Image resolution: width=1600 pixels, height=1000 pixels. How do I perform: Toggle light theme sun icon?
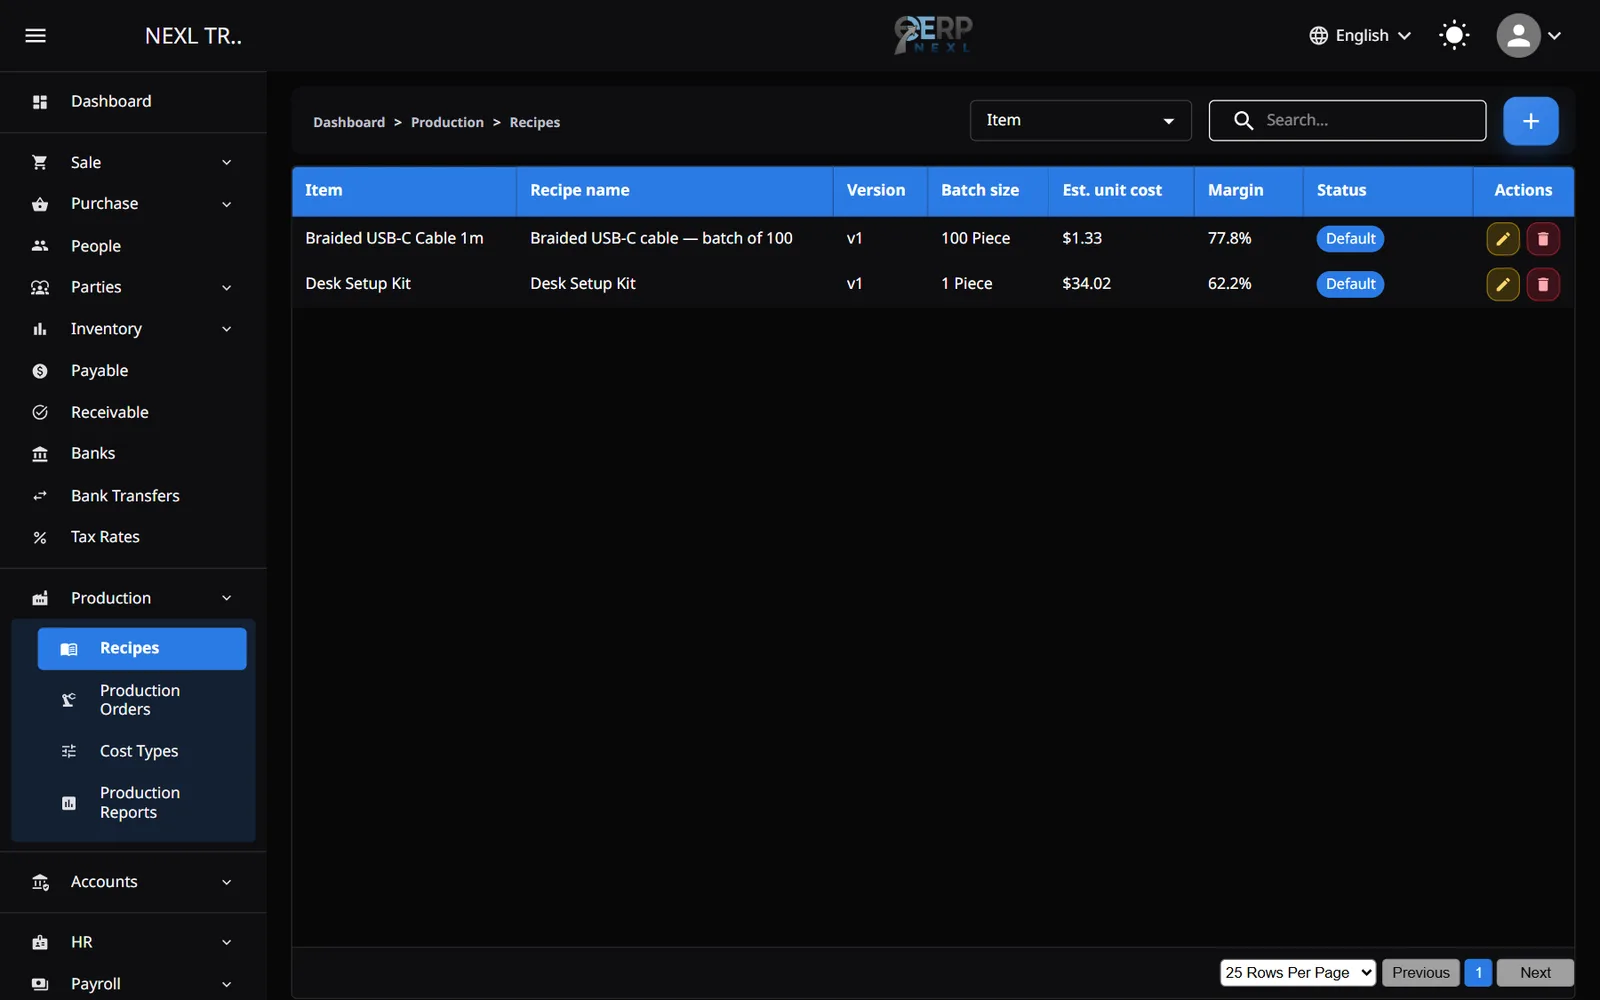[x=1454, y=36]
